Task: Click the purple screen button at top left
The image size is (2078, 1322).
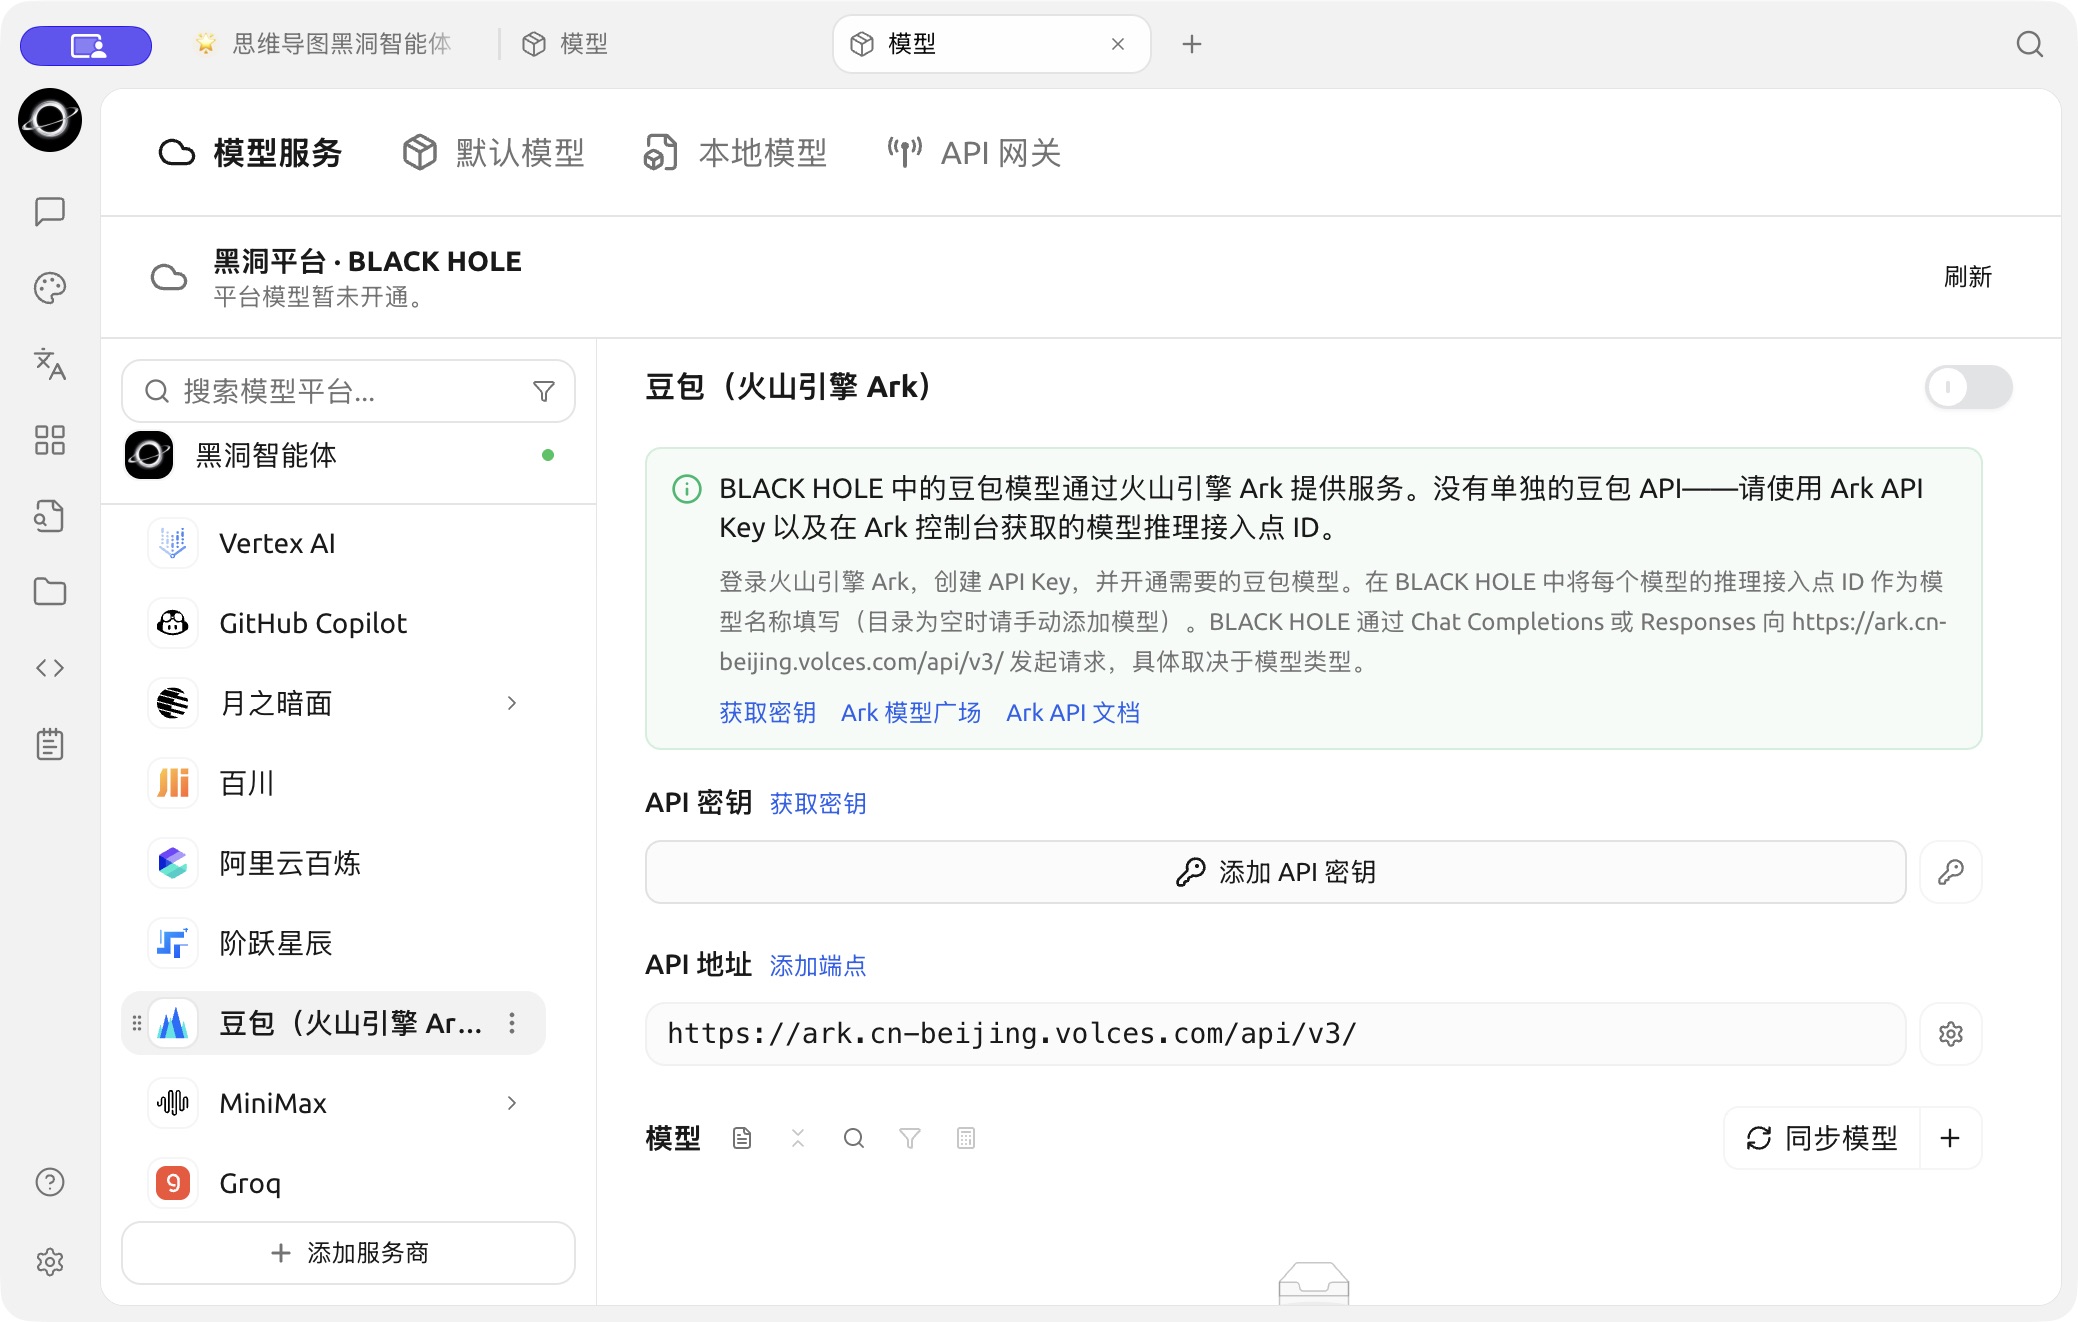Action: point(86,45)
